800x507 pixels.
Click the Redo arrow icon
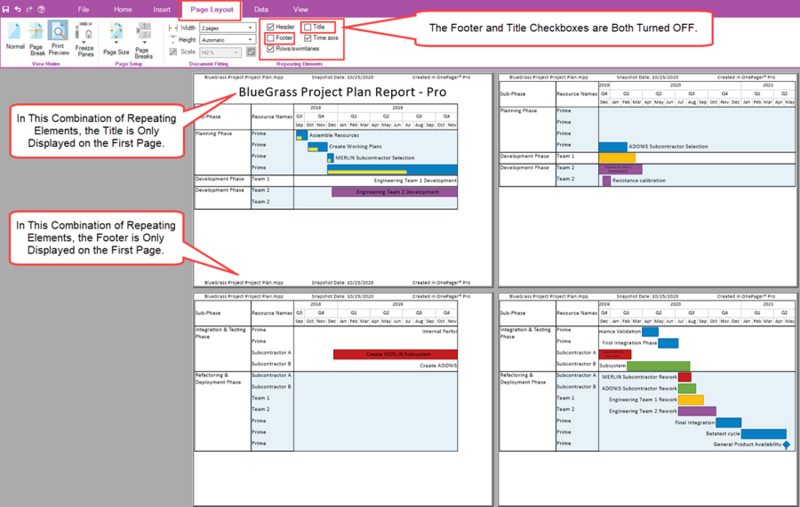(29, 9)
